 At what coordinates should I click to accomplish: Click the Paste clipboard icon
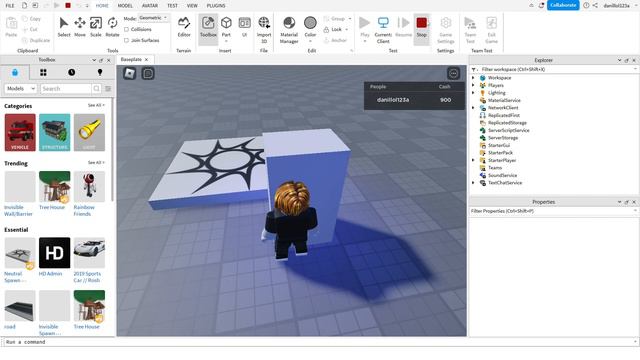(11, 27)
